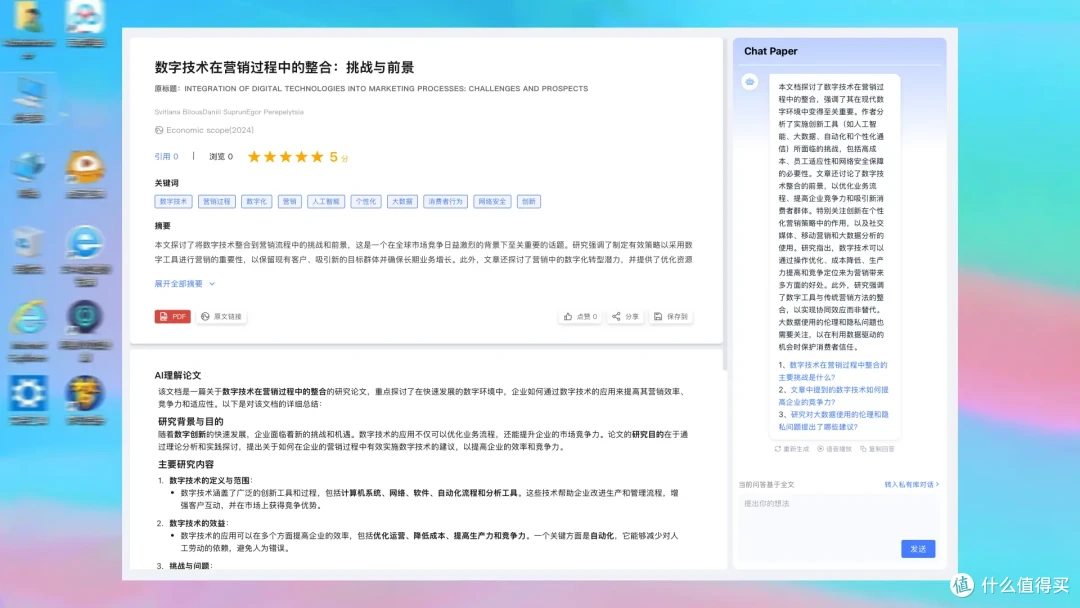Click the 浏览 0 views count
Image resolution: width=1080 pixels, height=608 pixels.
point(221,157)
